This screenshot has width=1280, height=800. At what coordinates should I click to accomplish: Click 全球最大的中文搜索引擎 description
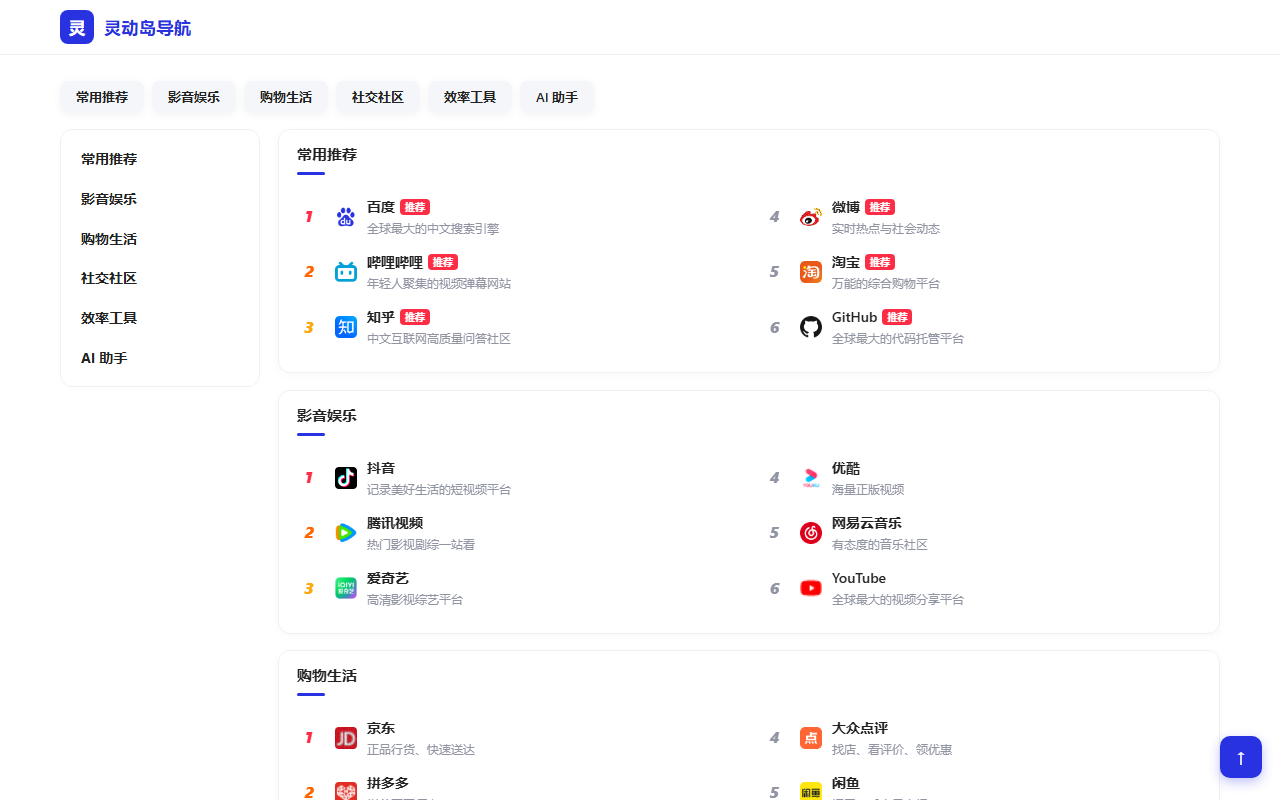(433, 229)
